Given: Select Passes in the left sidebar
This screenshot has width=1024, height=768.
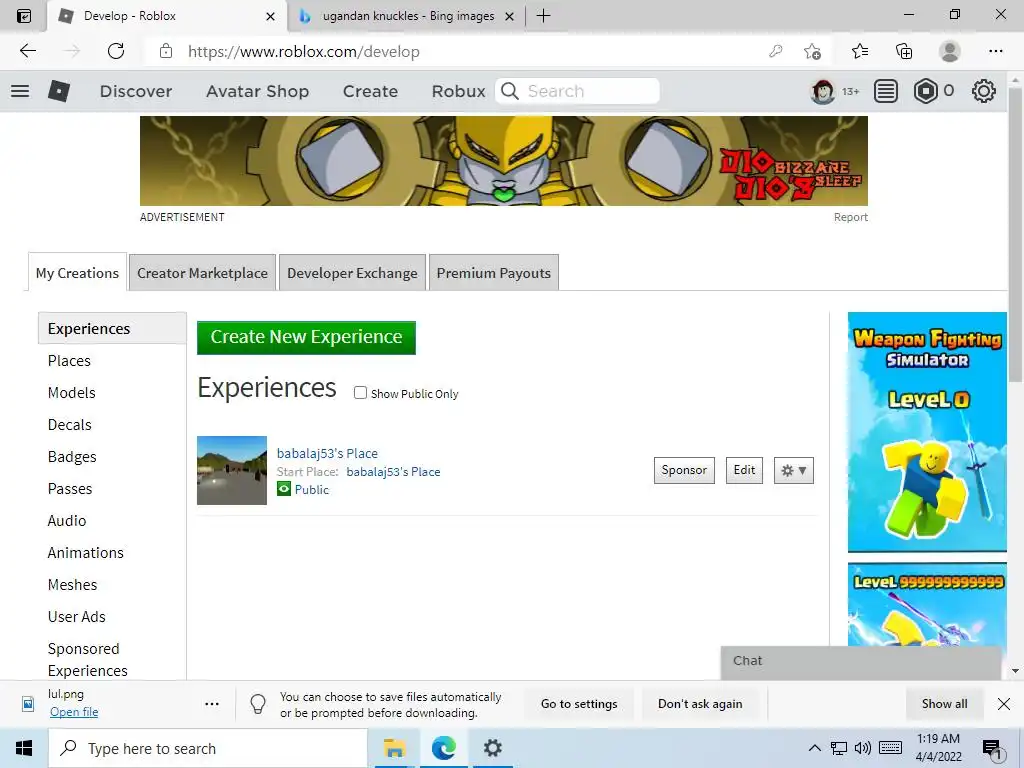Looking at the screenshot, I should 70,488.
